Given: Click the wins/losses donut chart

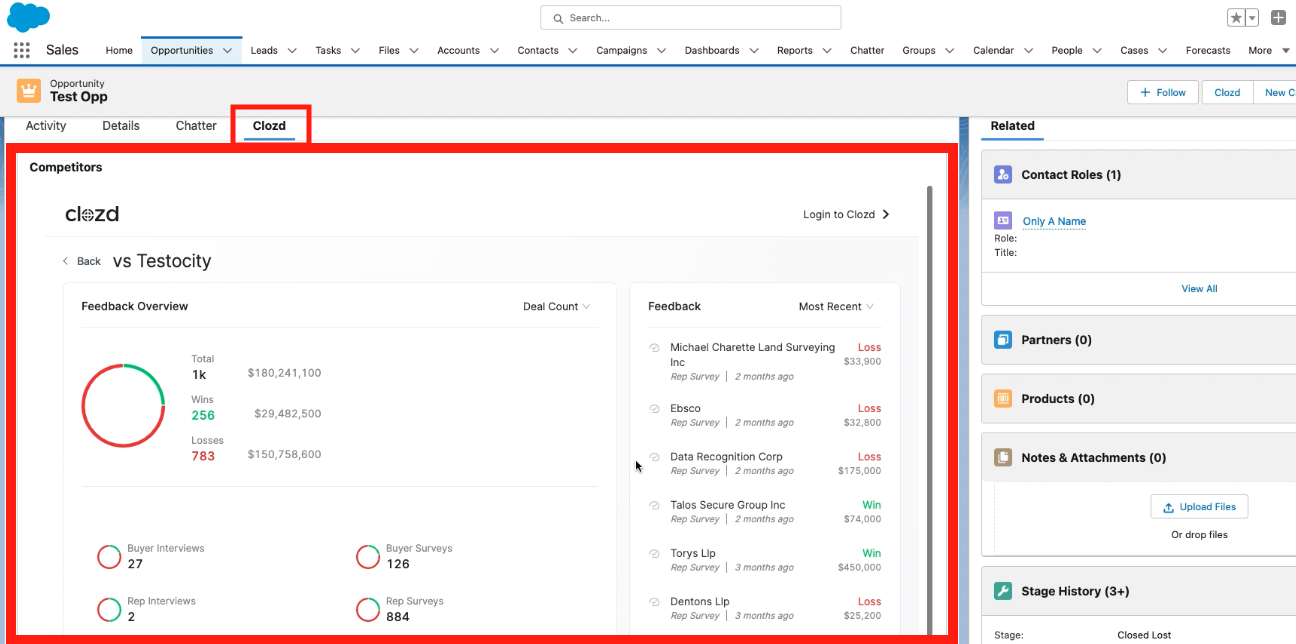Looking at the screenshot, I should [x=123, y=405].
